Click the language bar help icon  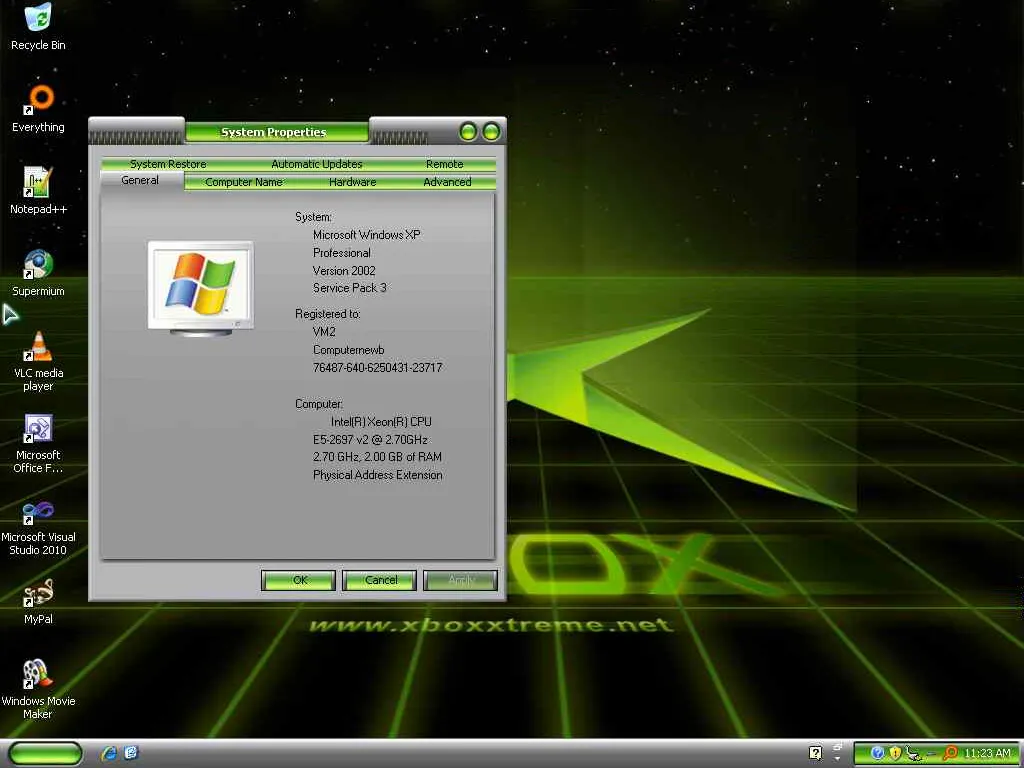[x=815, y=753]
